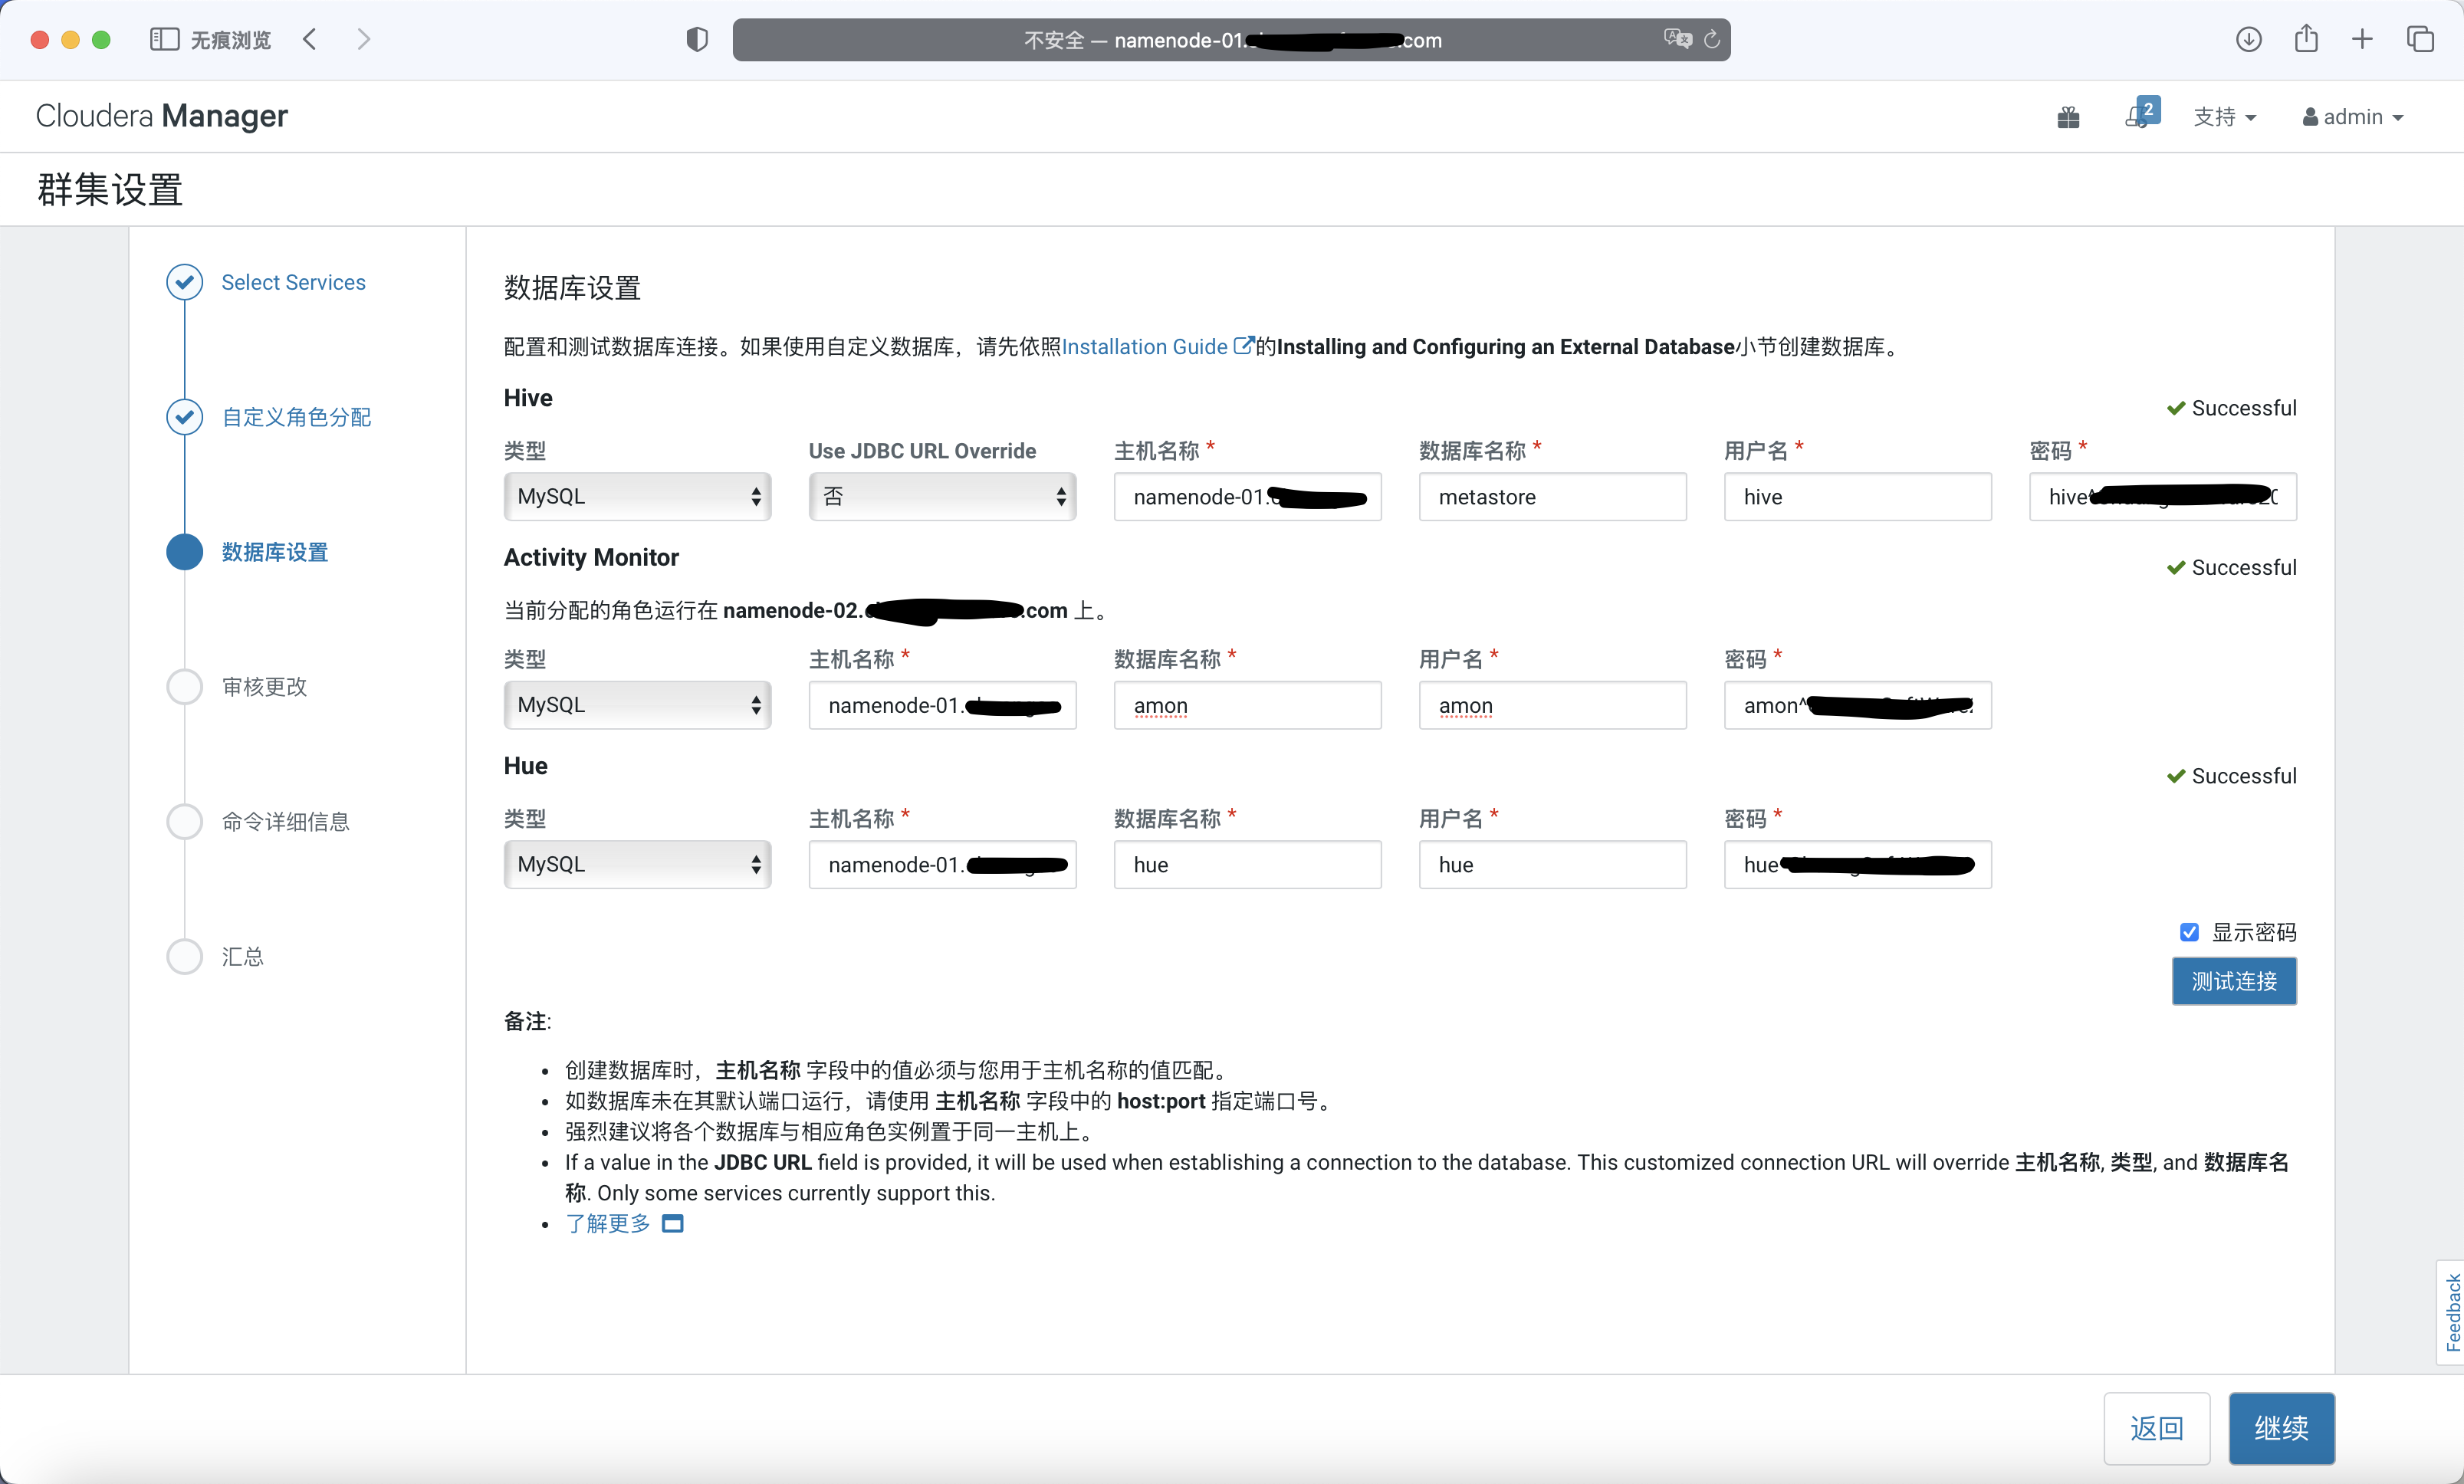Viewport: 2464px width, 1484px height.
Task: Click Safari sidebar toggle icon
Action: click(164, 39)
